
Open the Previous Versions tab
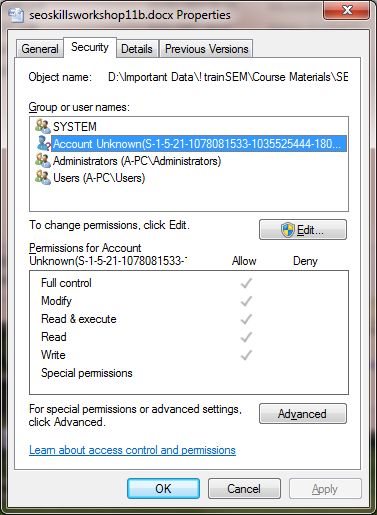point(206,49)
